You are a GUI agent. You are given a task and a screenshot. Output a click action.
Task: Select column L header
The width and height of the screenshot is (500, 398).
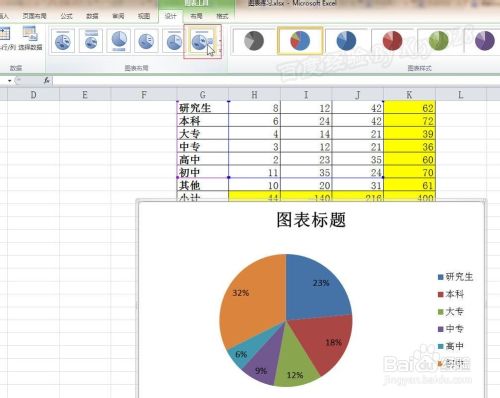461,95
